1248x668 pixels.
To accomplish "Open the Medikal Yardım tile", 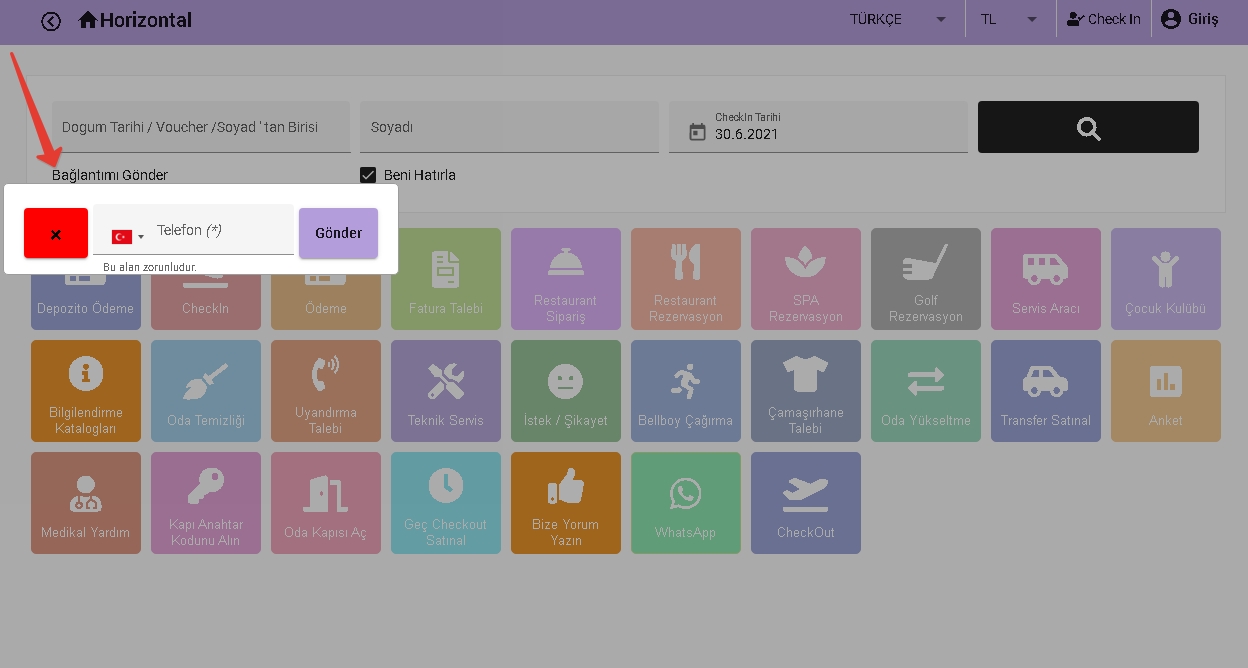I will click(x=85, y=502).
